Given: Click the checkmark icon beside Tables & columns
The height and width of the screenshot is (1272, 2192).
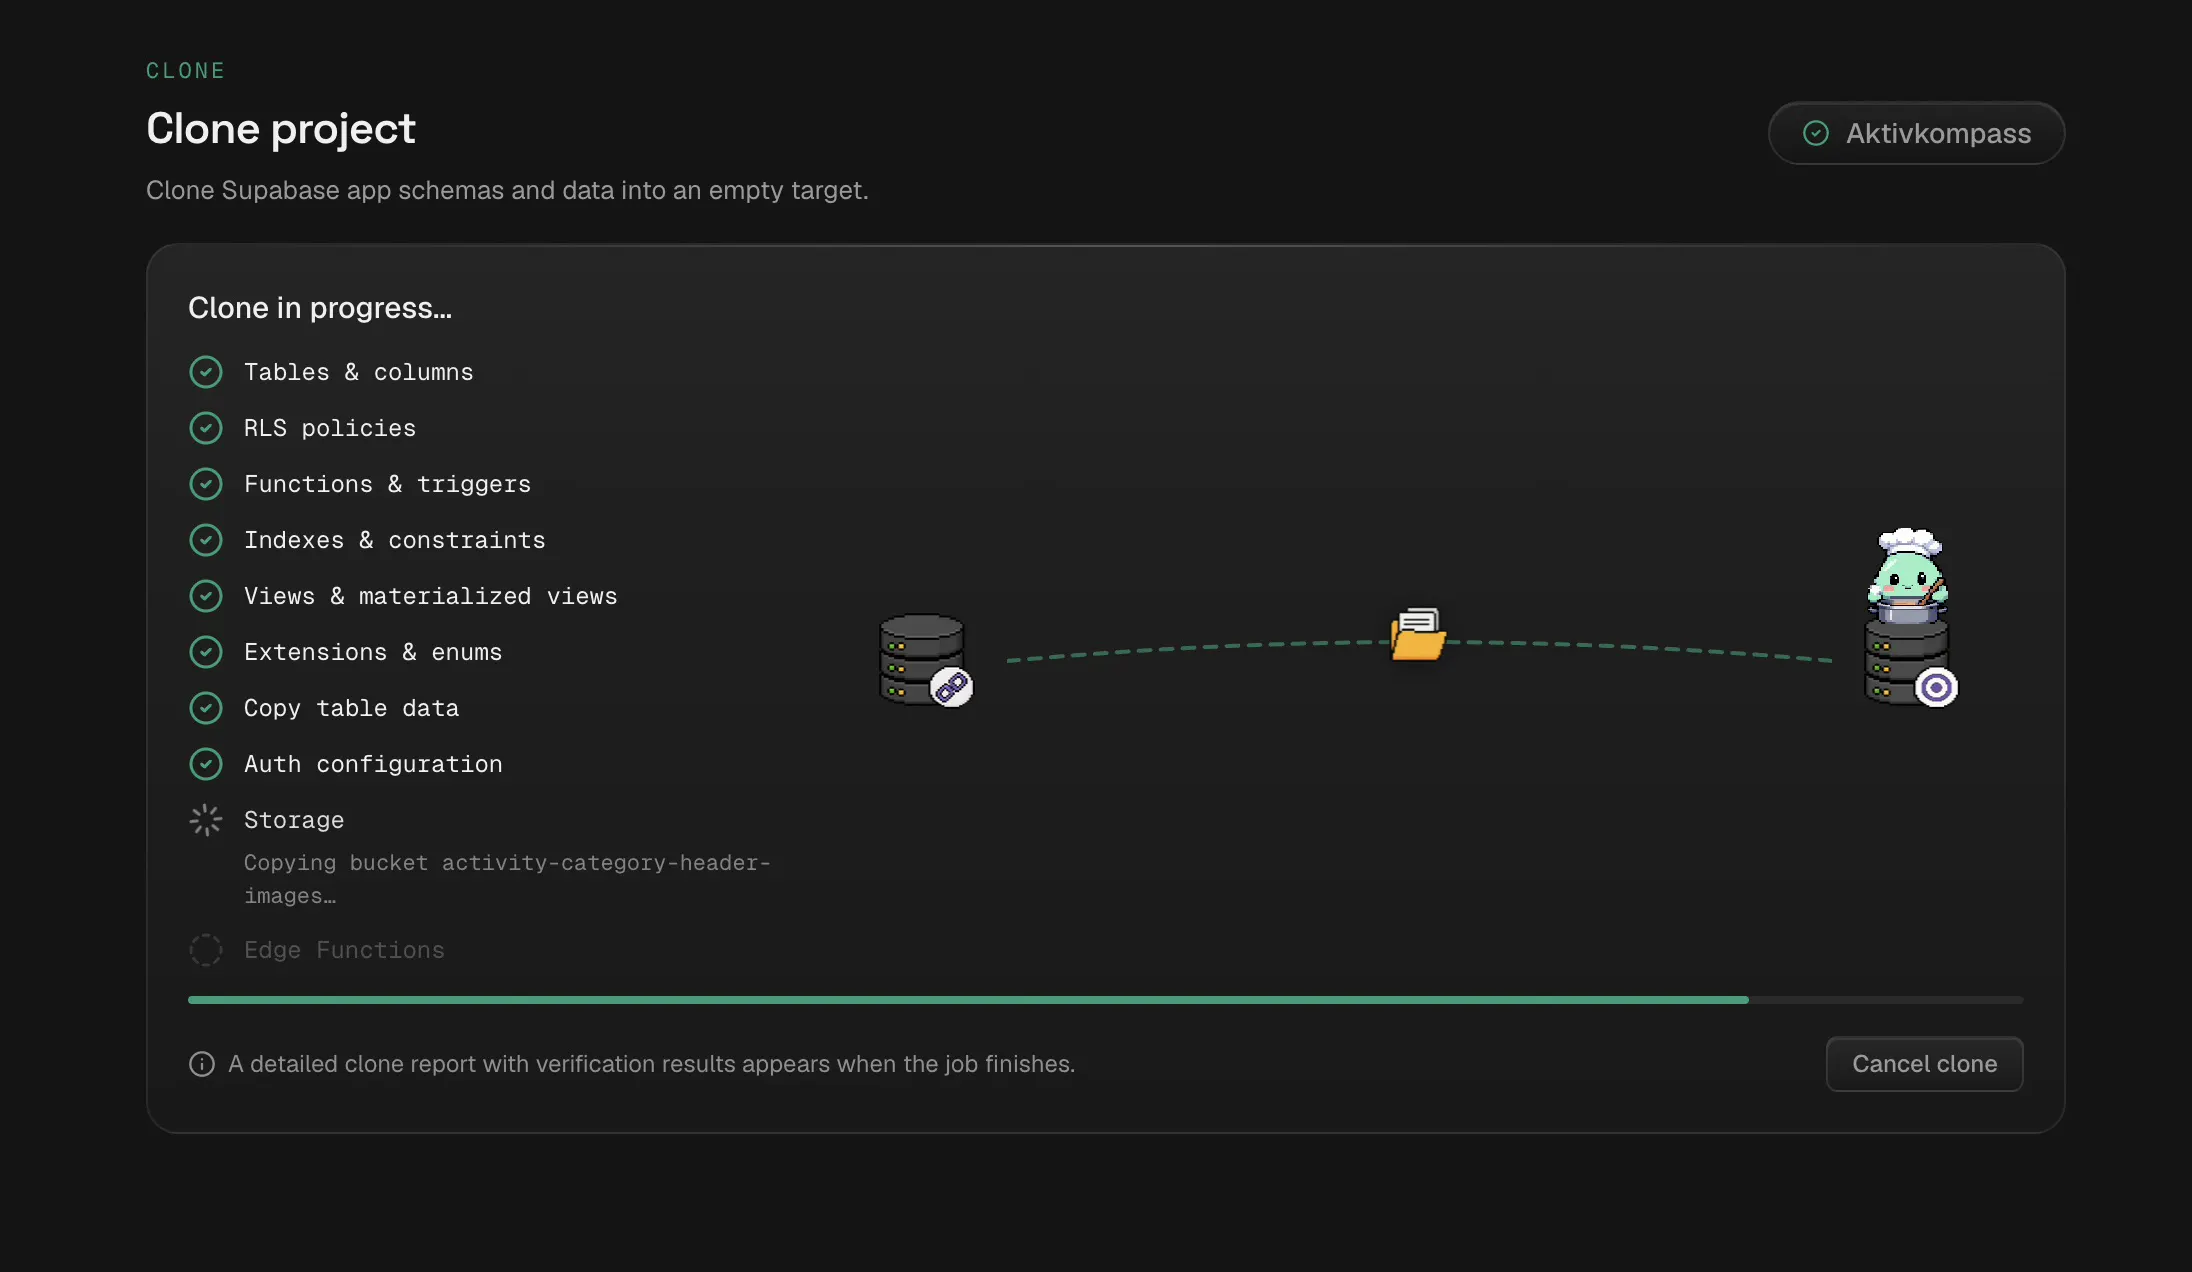Looking at the screenshot, I should 206,372.
